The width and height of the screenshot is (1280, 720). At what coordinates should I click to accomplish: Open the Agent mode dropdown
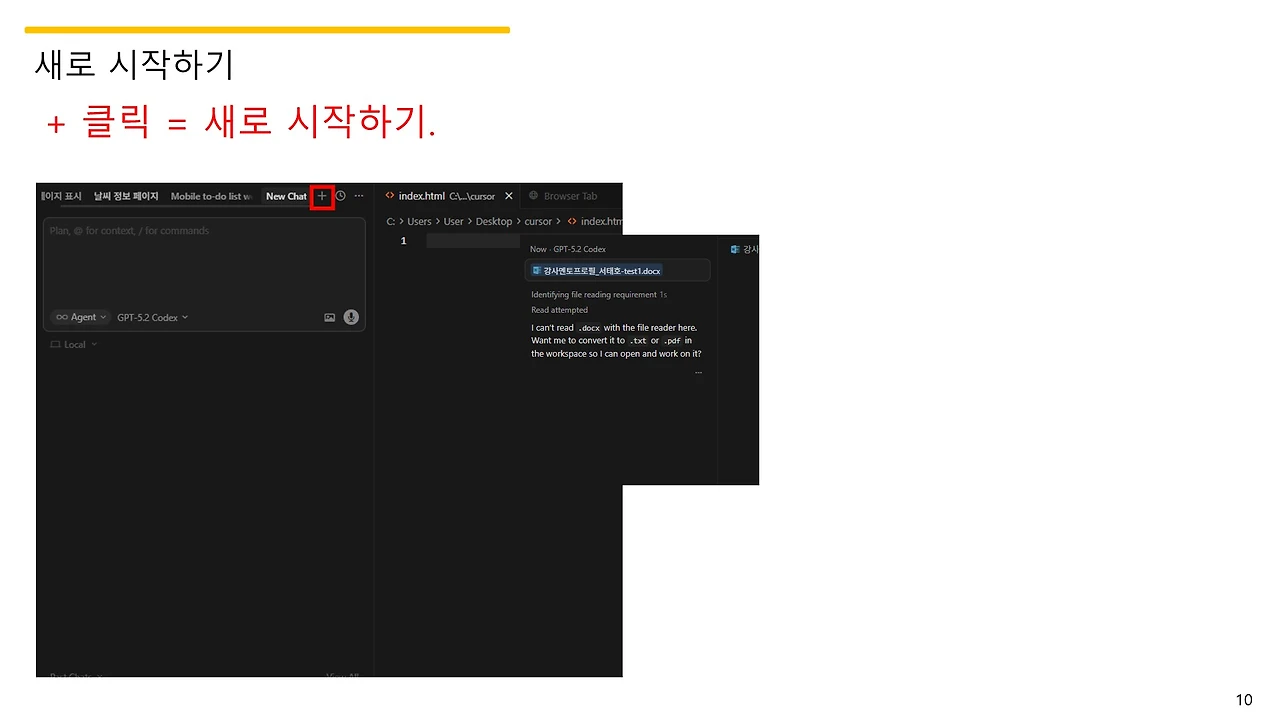82,317
